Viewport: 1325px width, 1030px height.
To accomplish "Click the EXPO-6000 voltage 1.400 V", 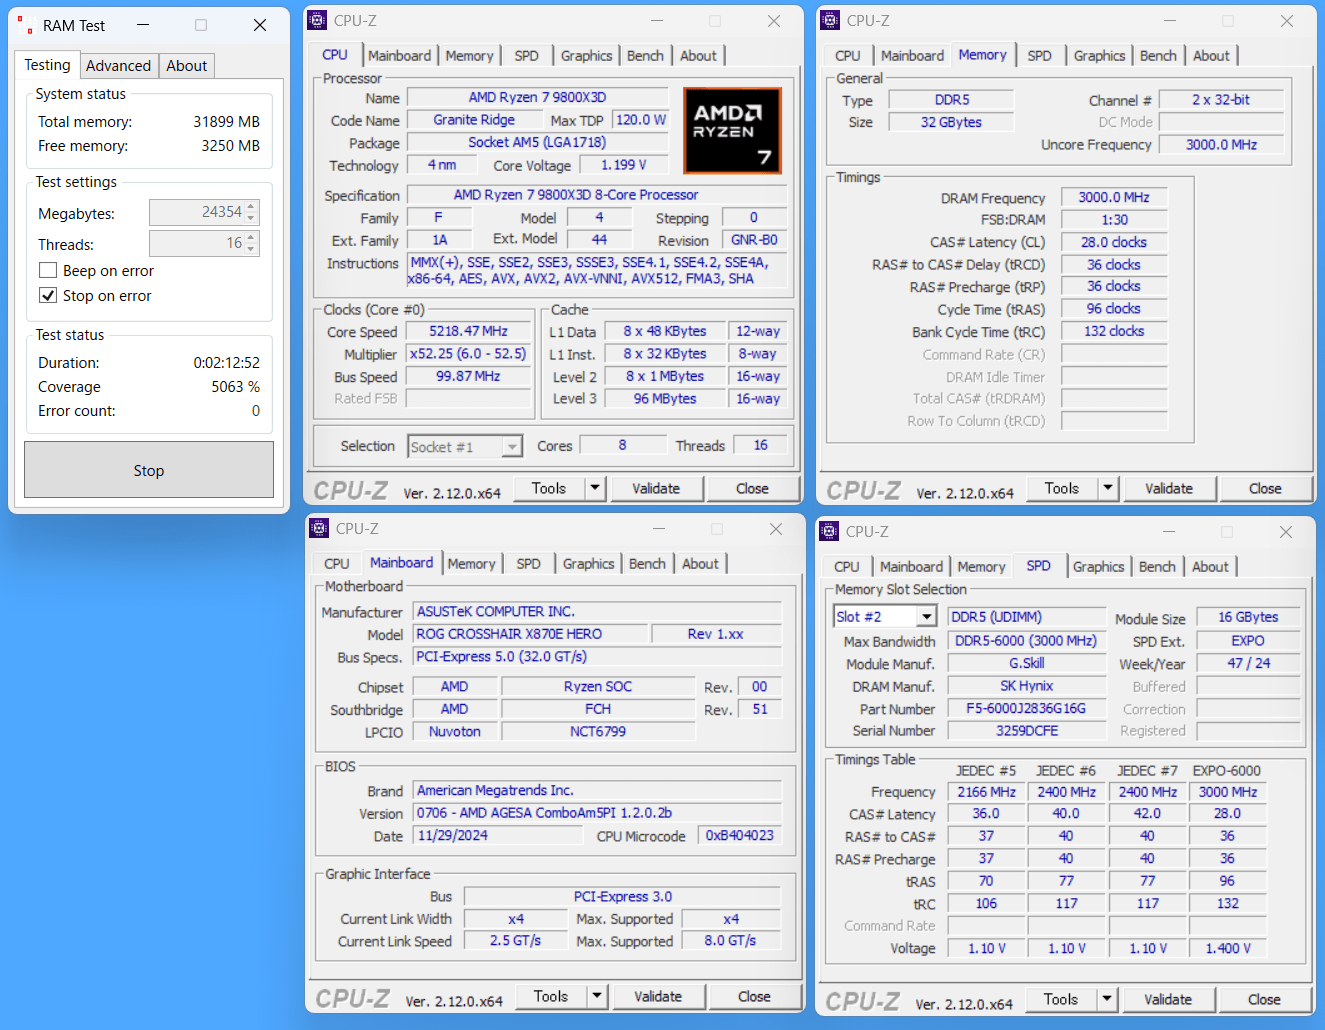I will coord(1228,948).
